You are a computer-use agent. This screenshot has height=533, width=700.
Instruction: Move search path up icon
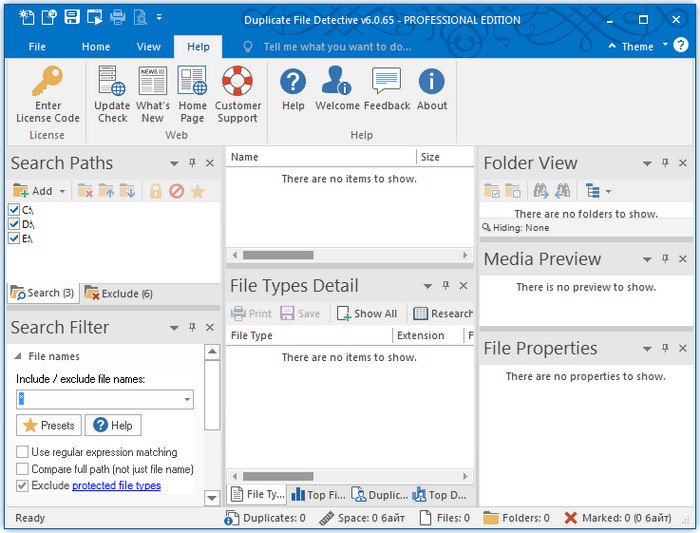tap(106, 191)
